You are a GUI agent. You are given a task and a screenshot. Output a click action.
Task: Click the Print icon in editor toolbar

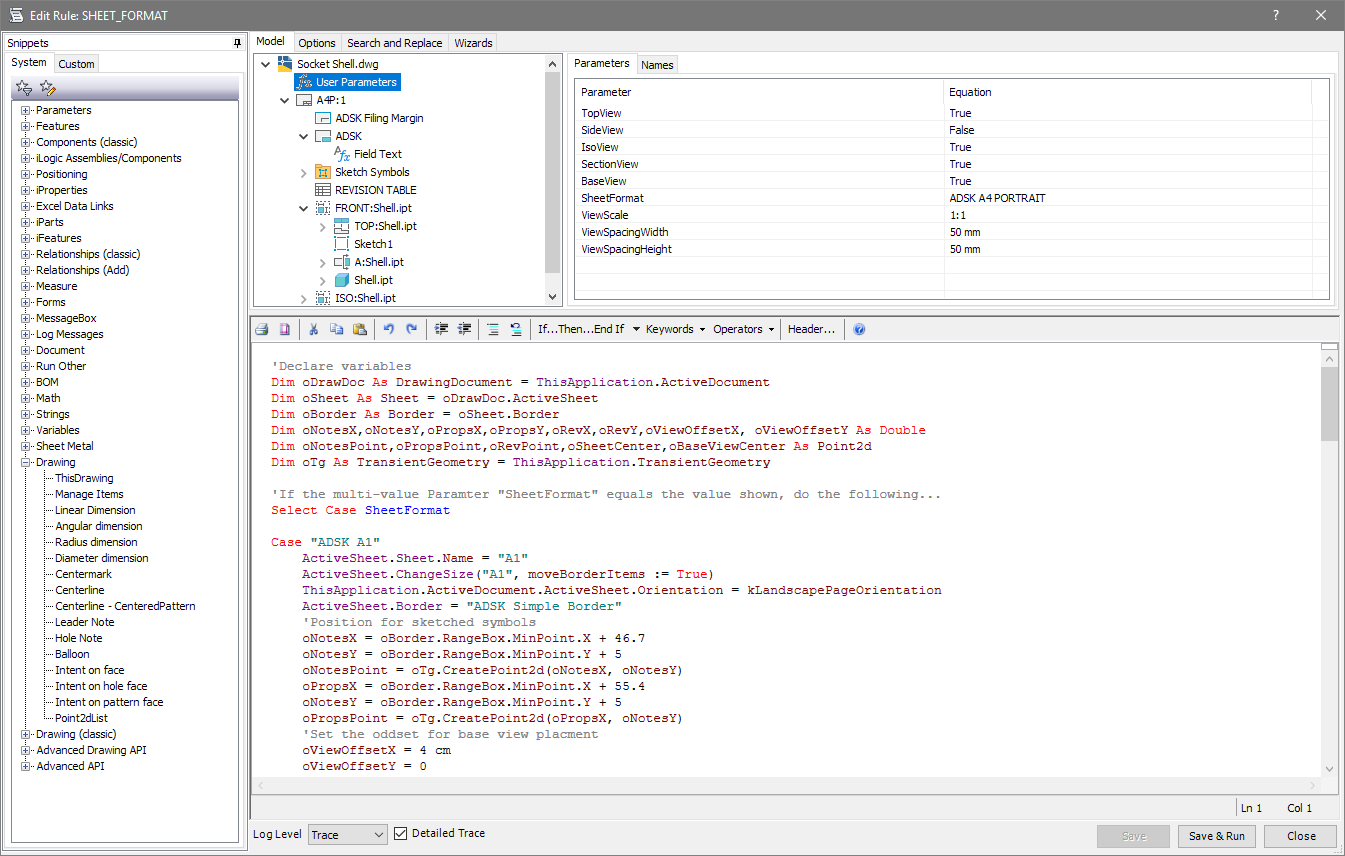[262, 329]
